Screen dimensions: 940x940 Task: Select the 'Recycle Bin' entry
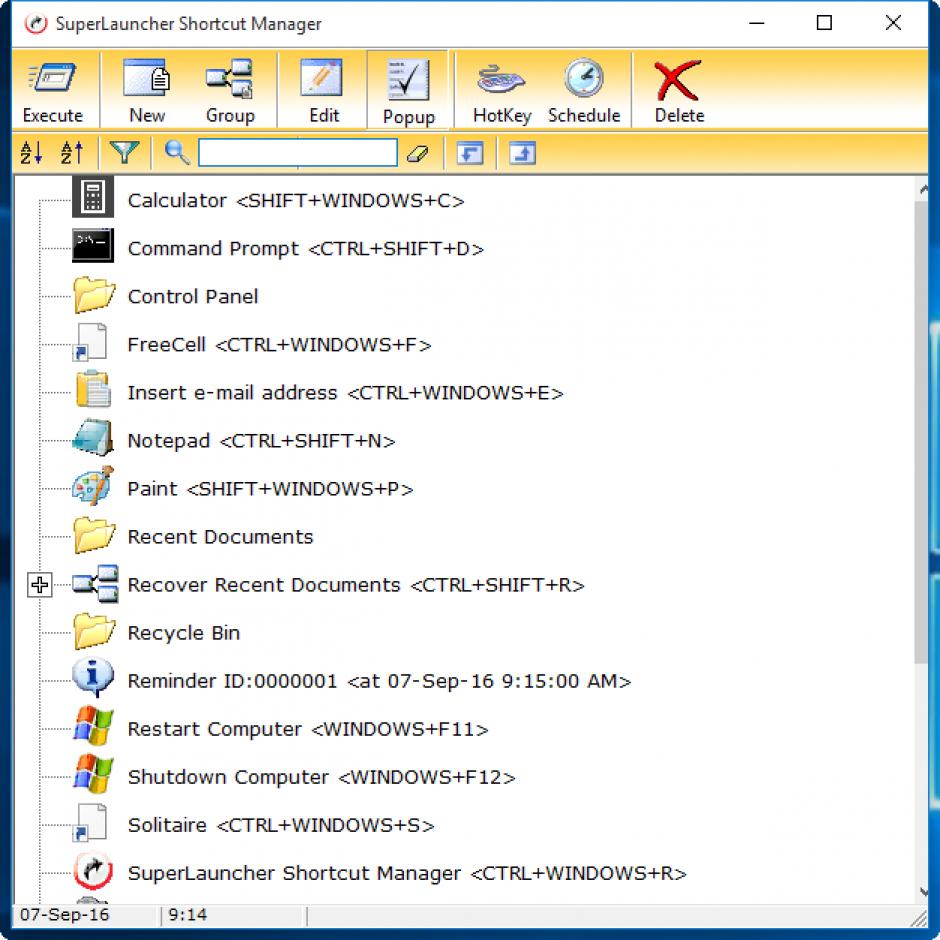(184, 633)
